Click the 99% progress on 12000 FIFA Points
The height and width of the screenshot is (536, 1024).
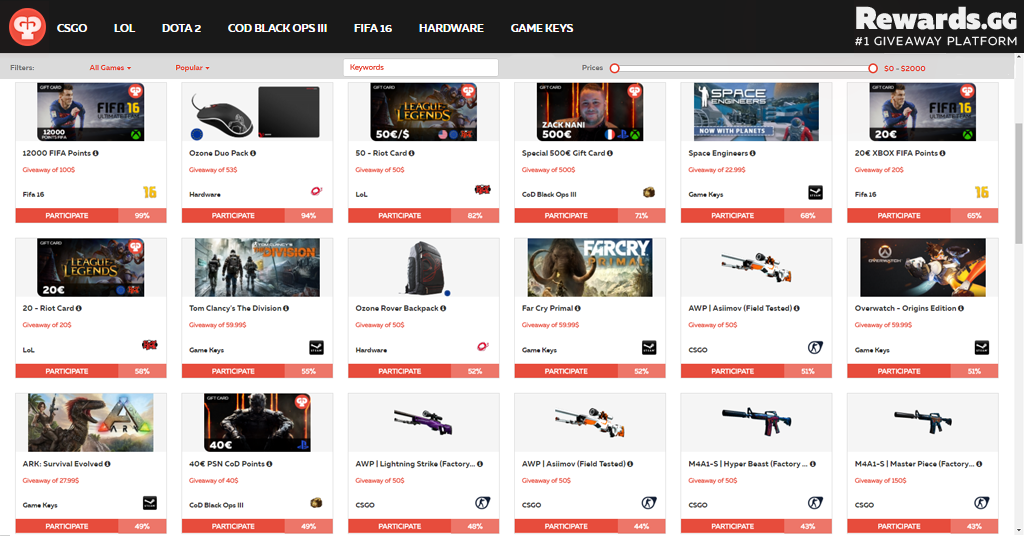[x=142, y=215]
